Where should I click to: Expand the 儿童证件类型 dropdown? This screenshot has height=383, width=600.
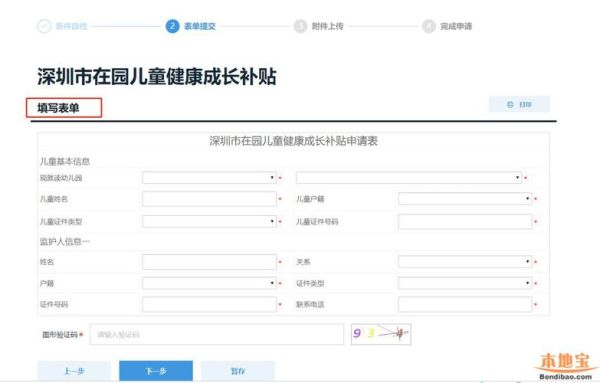tap(209, 221)
